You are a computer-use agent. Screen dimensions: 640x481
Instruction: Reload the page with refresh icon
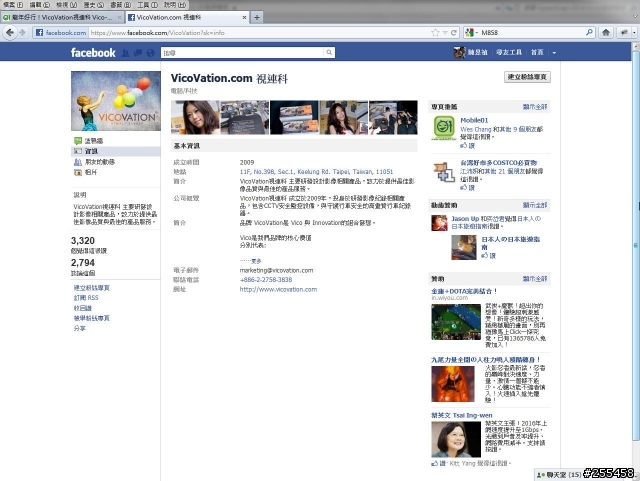[x=453, y=33]
